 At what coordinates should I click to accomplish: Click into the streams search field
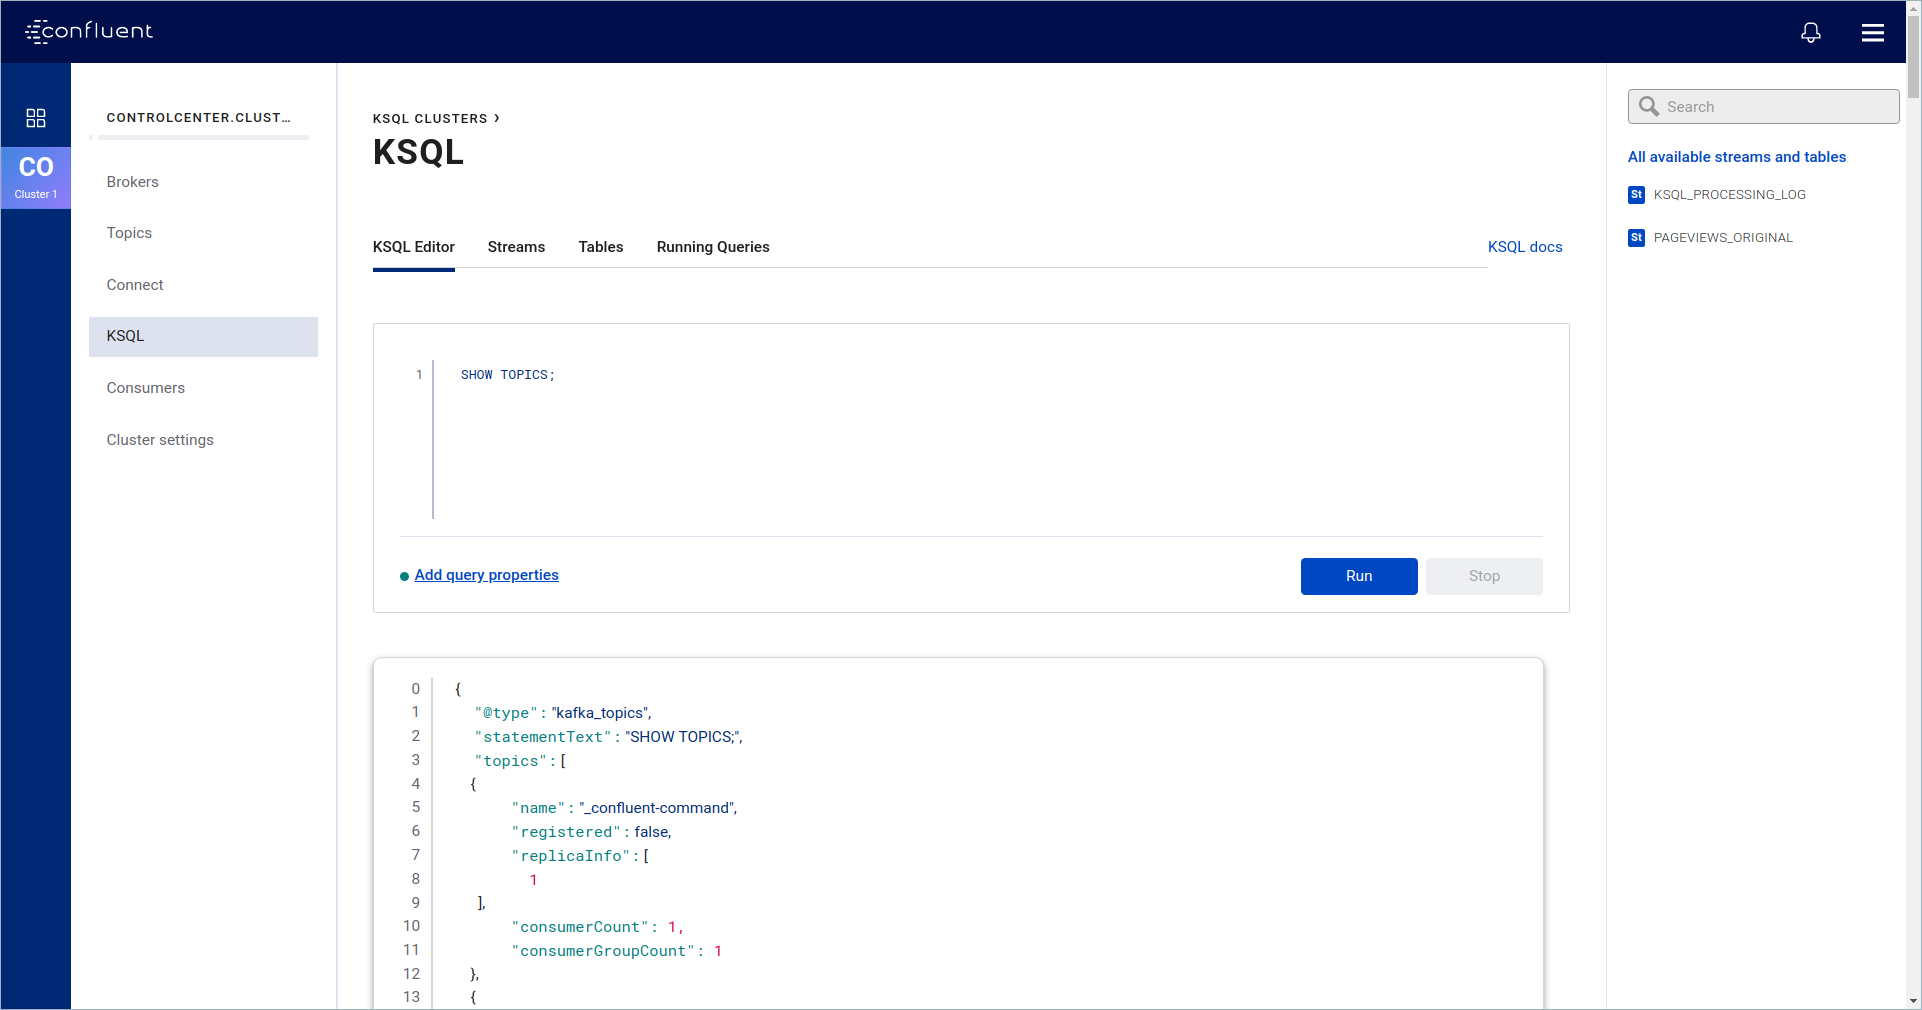click(x=1775, y=107)
